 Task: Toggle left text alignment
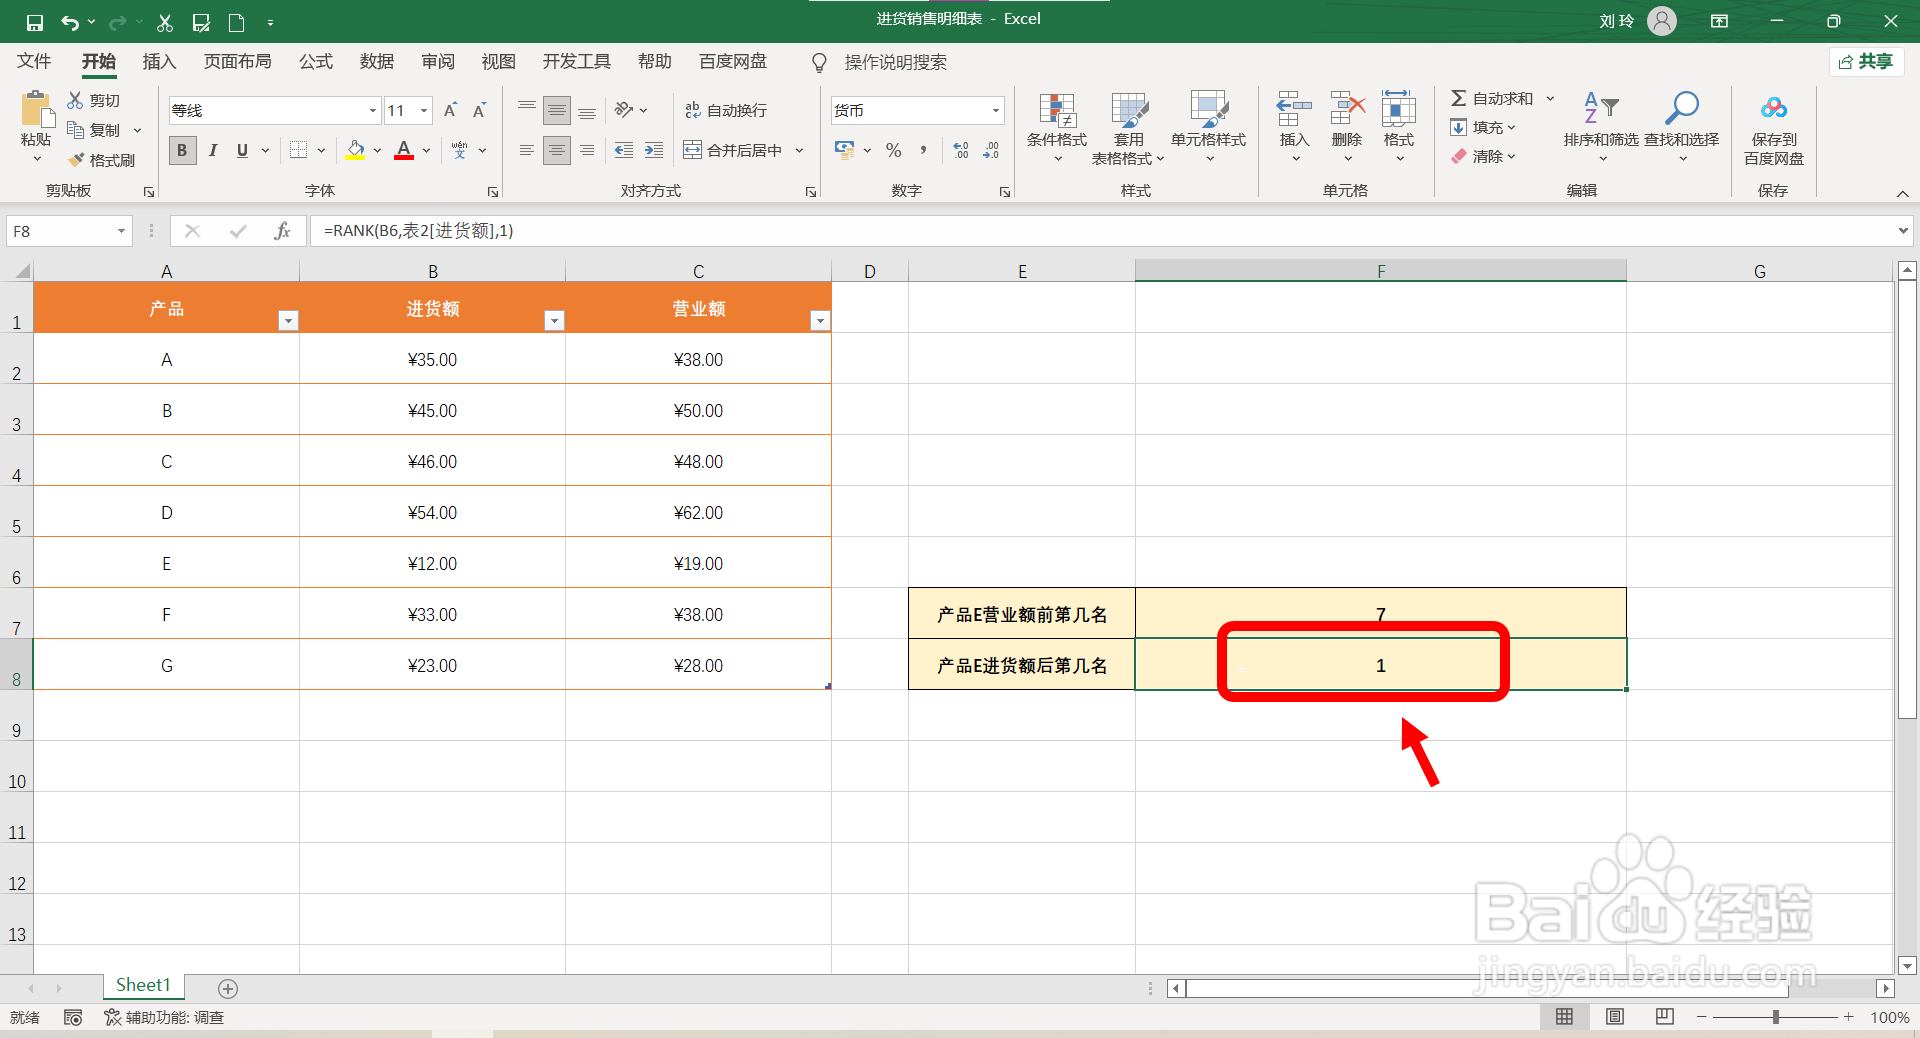(527, 150)
